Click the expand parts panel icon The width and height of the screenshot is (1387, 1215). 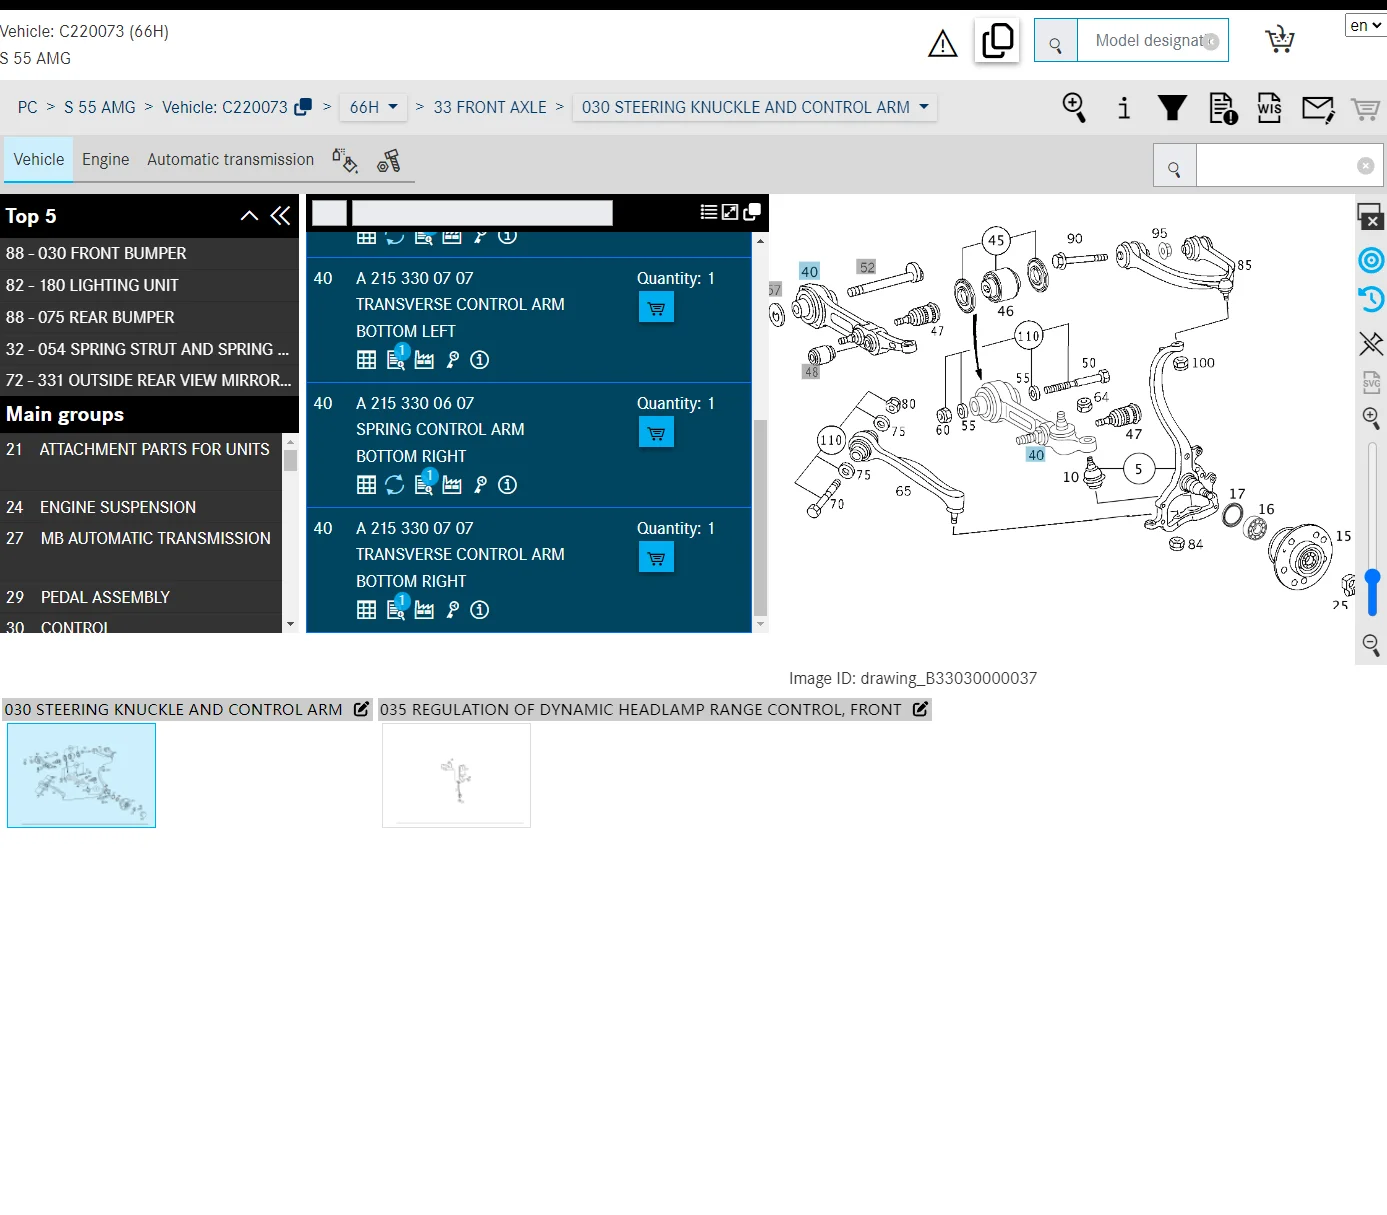(x=730, y=212)
